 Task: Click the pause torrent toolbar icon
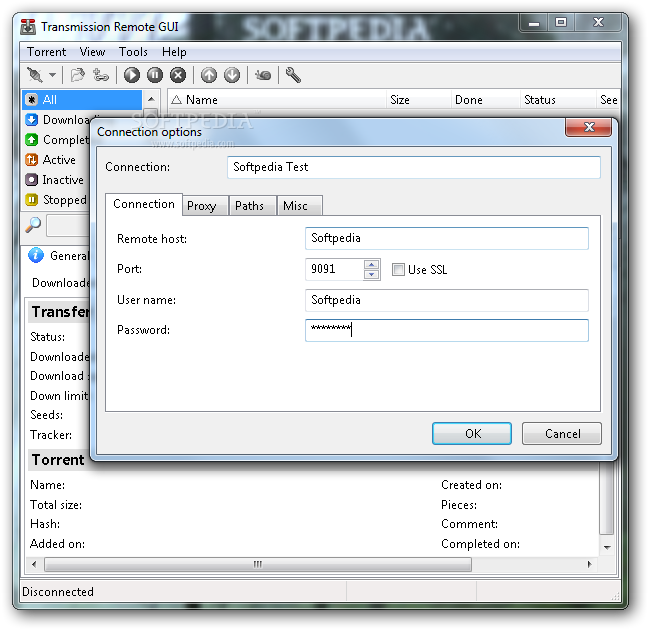pyautogui.click(x=155, y=75)
